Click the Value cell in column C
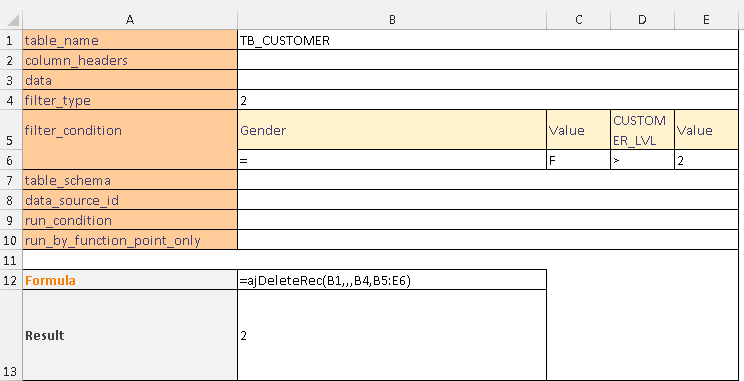 point(578,130)
